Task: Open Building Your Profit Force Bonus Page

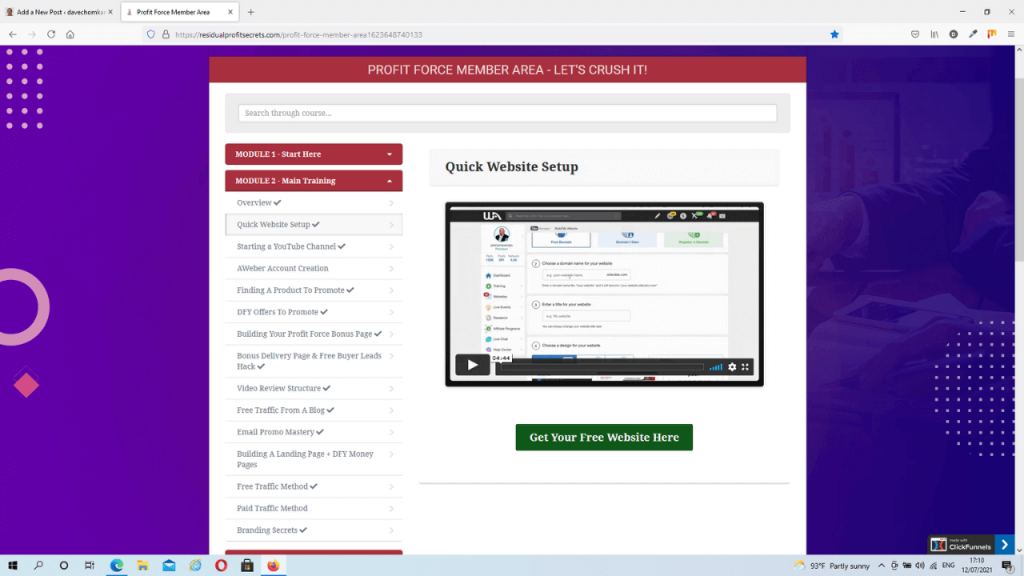Action: tap(313, 334)
